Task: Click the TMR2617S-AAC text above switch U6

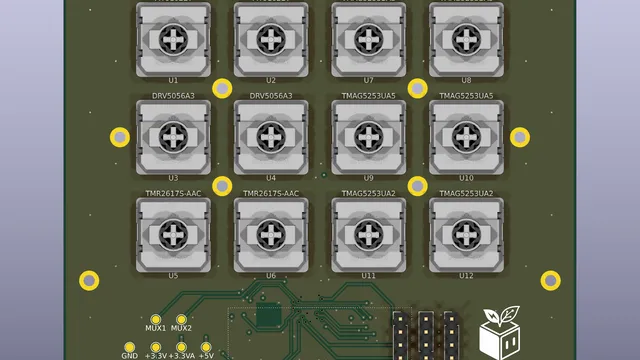Action: point(271,193)
